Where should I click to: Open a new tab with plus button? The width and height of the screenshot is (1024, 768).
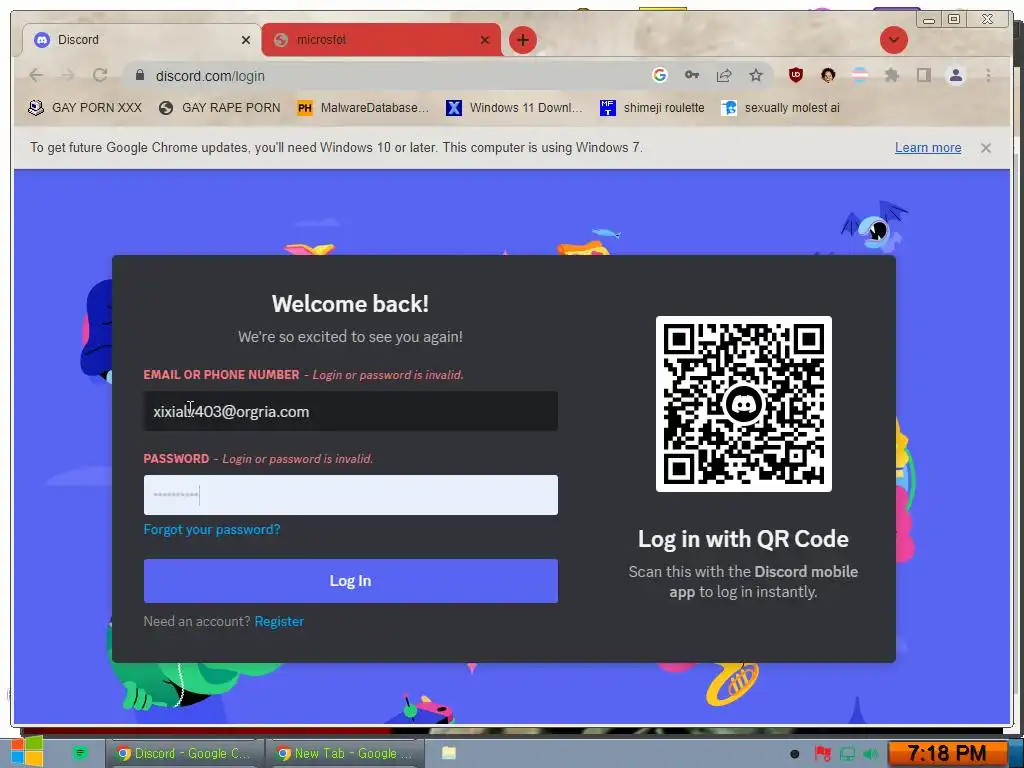(x=522, y=40)
